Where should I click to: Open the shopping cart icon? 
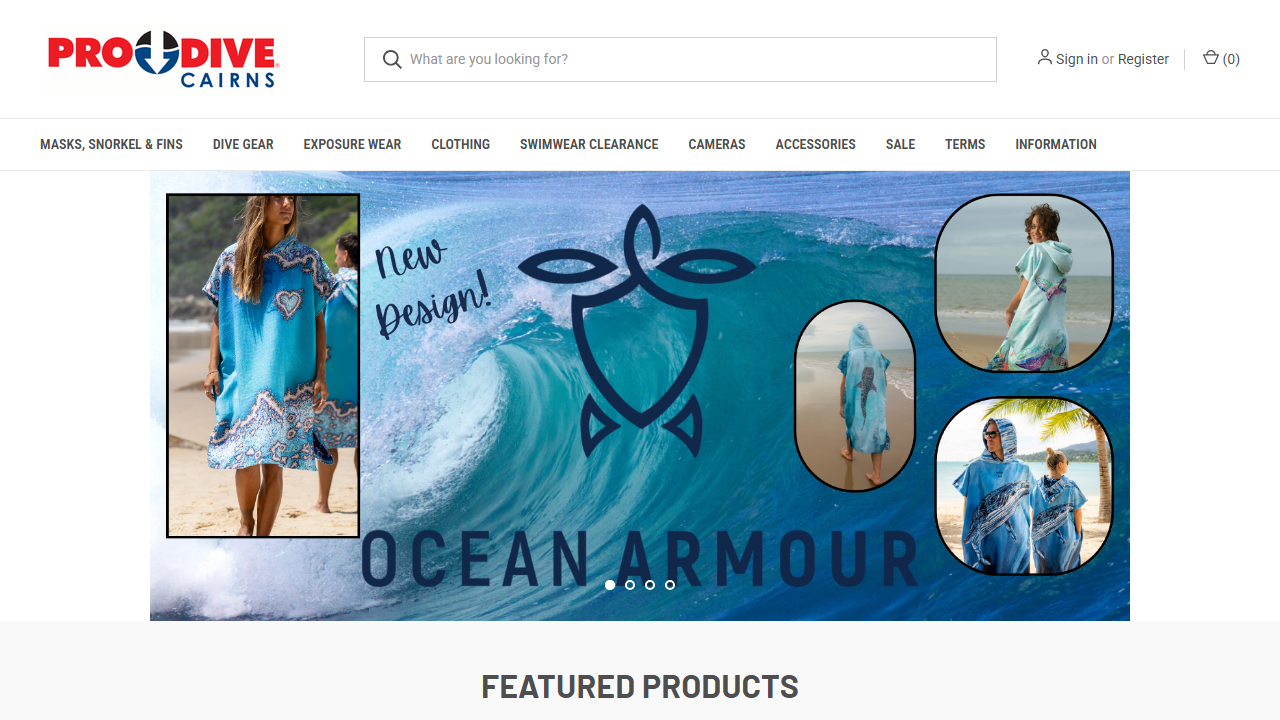click(x=1210, y=58)
